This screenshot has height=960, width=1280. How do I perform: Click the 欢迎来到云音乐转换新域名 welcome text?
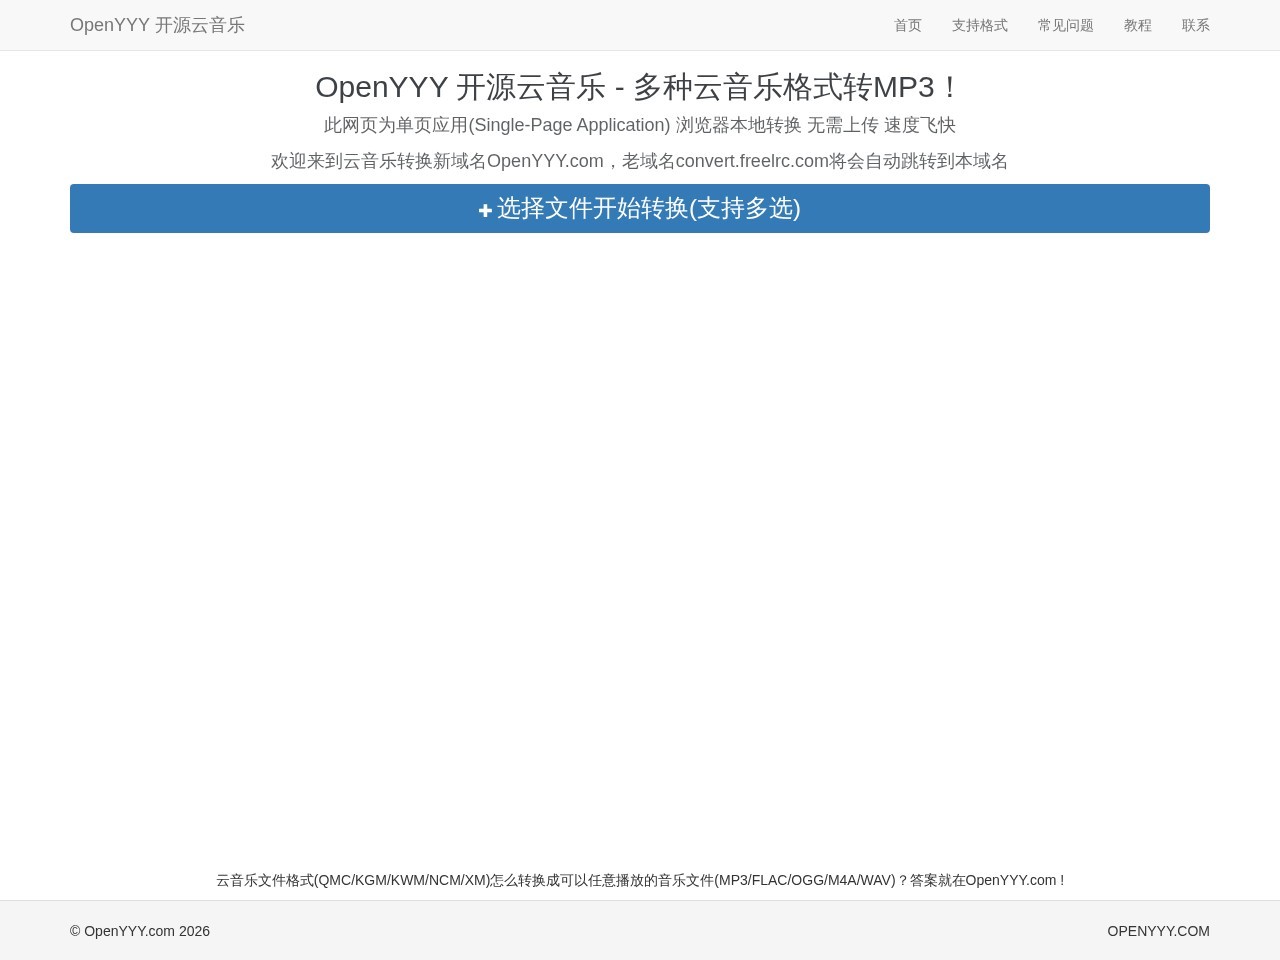tap(378, 161)
